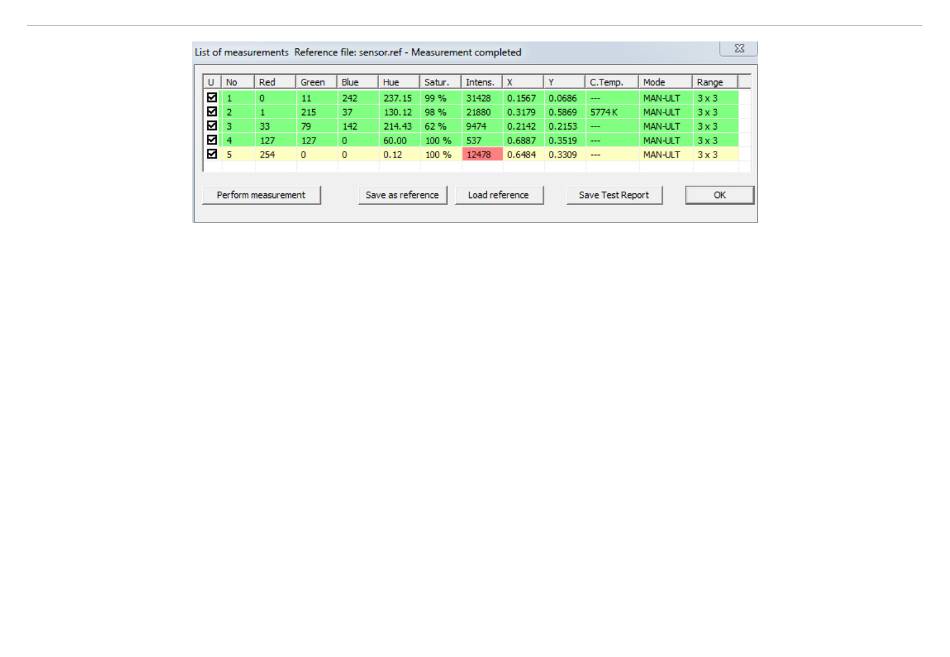Close the List of measurements dialog
This screenshot has width=950, height=657.
[739, 48]
